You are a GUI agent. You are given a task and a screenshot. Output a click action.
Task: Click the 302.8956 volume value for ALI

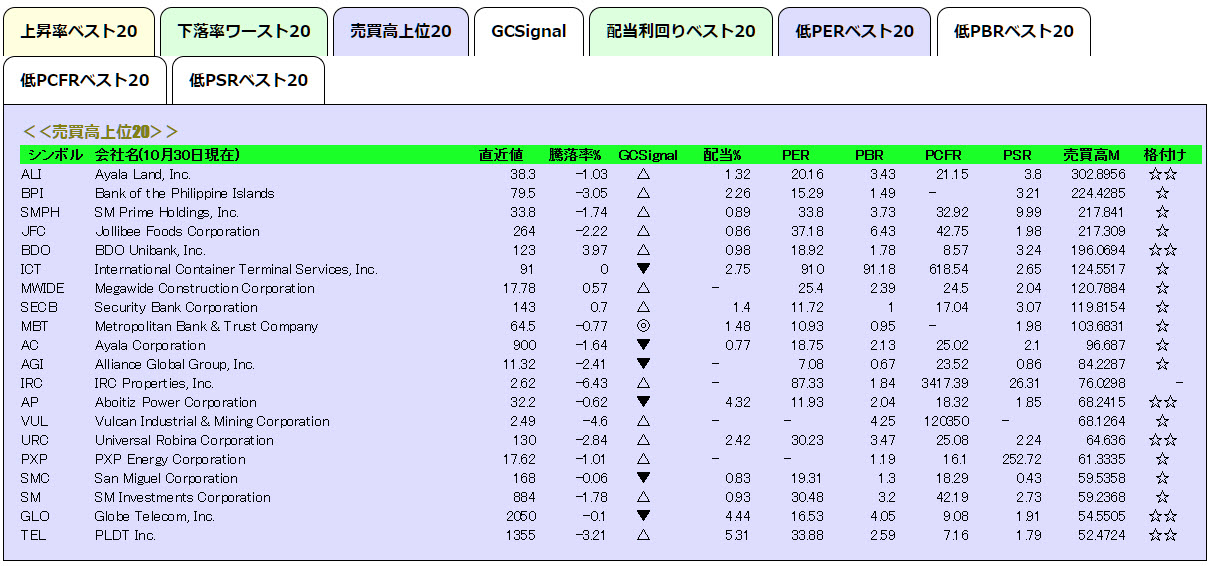tap(1098, 174)
